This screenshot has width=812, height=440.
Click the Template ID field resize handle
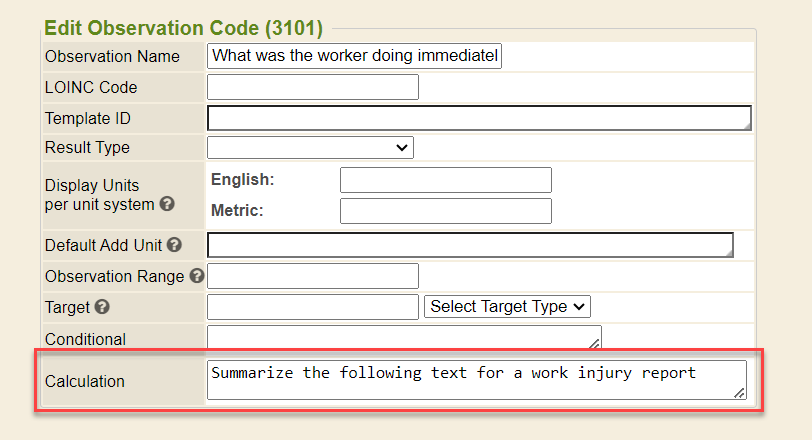[x=745, y=125]
